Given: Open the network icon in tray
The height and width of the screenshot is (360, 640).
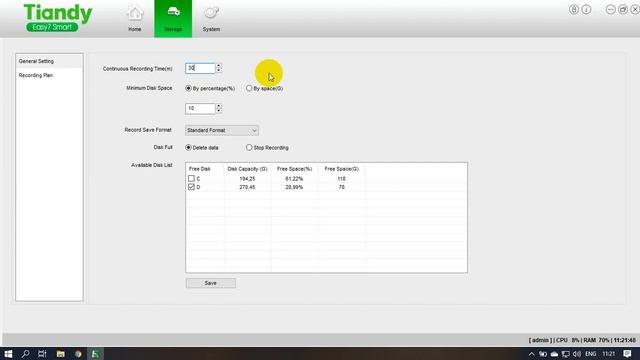Looking at the screenshot, I should click(x=566, y=354).
